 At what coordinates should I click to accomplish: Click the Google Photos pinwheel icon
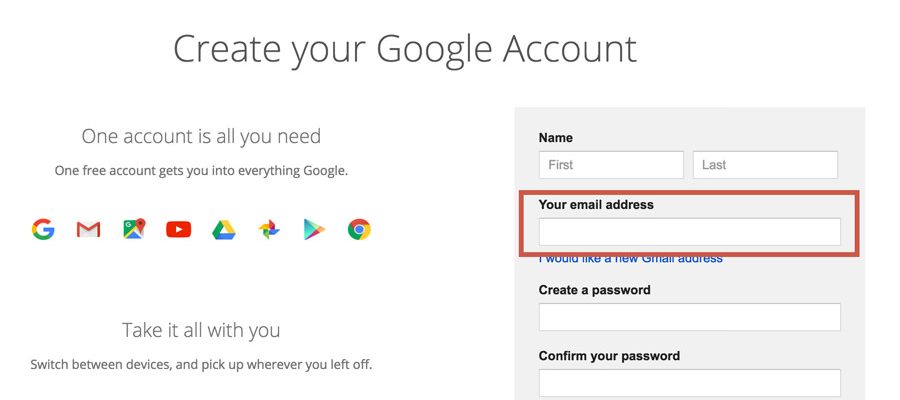tap(269, 230)
